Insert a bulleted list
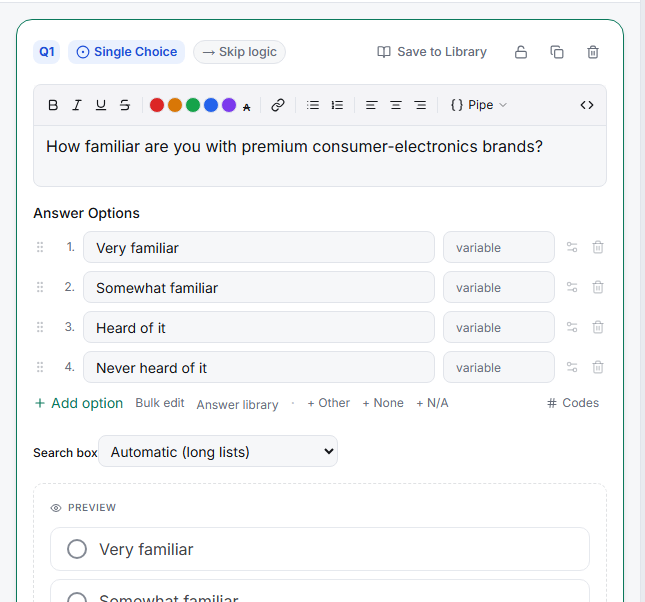 point(313,105)
